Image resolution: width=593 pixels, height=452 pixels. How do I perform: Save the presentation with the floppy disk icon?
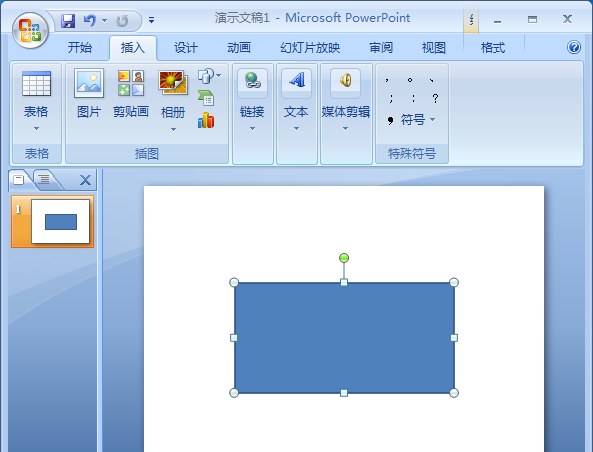68,20
